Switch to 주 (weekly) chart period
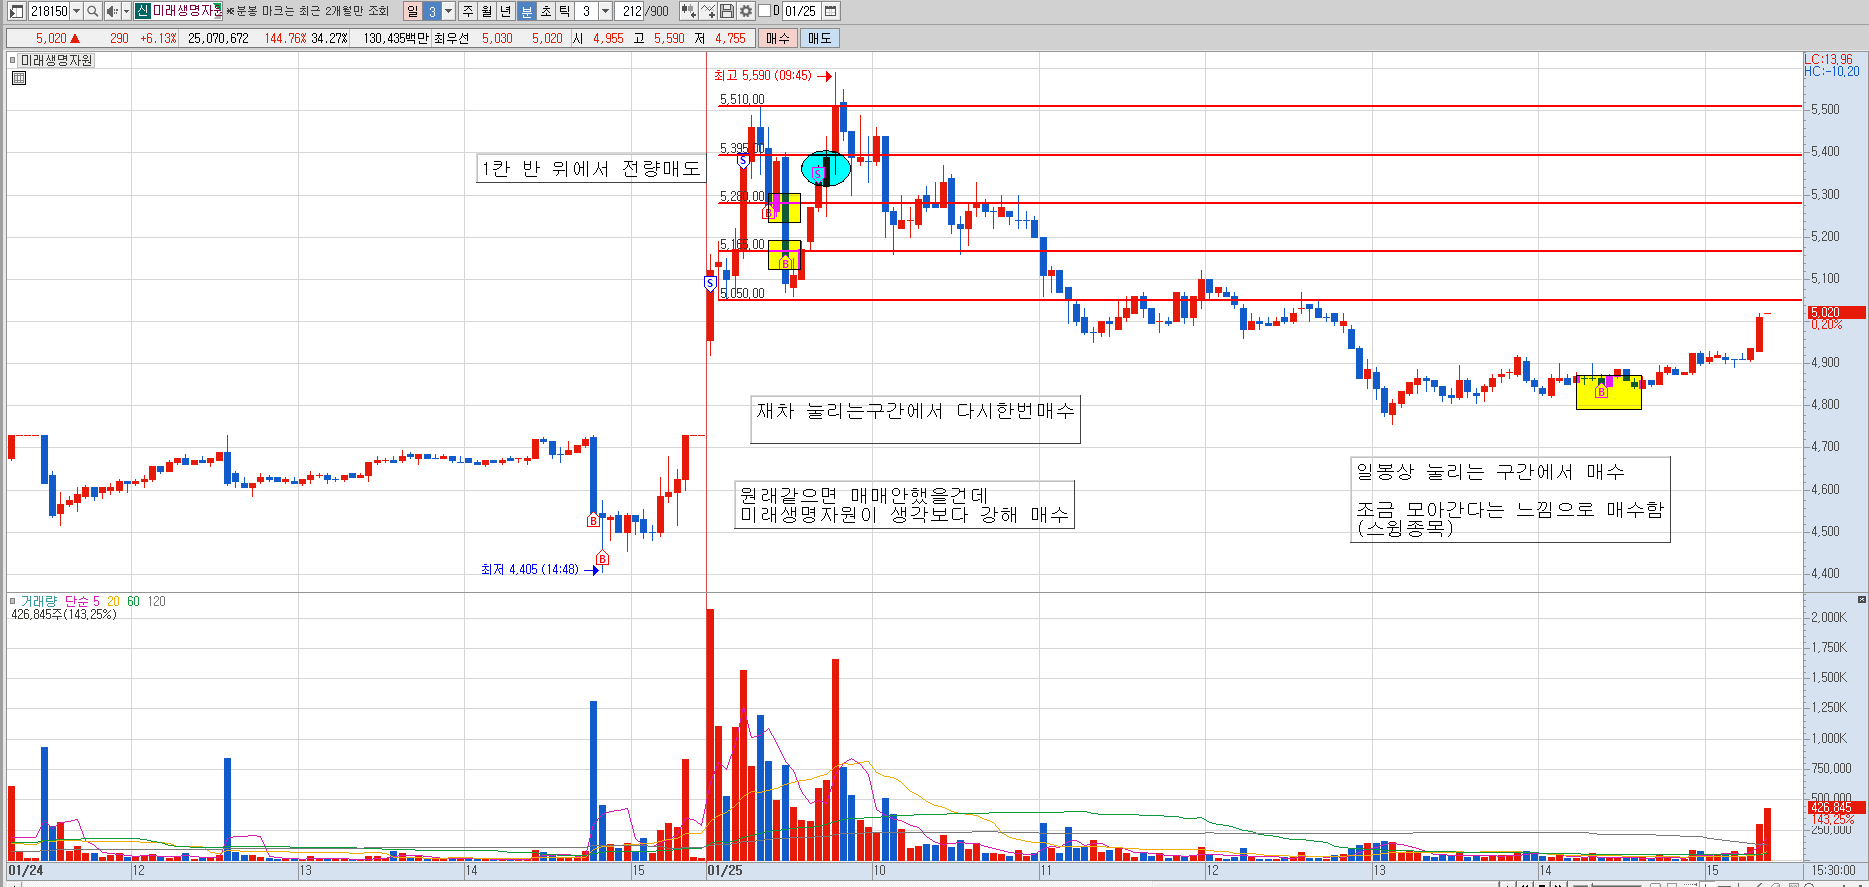This screenshot has height=887, width=1869. [468, 11]
